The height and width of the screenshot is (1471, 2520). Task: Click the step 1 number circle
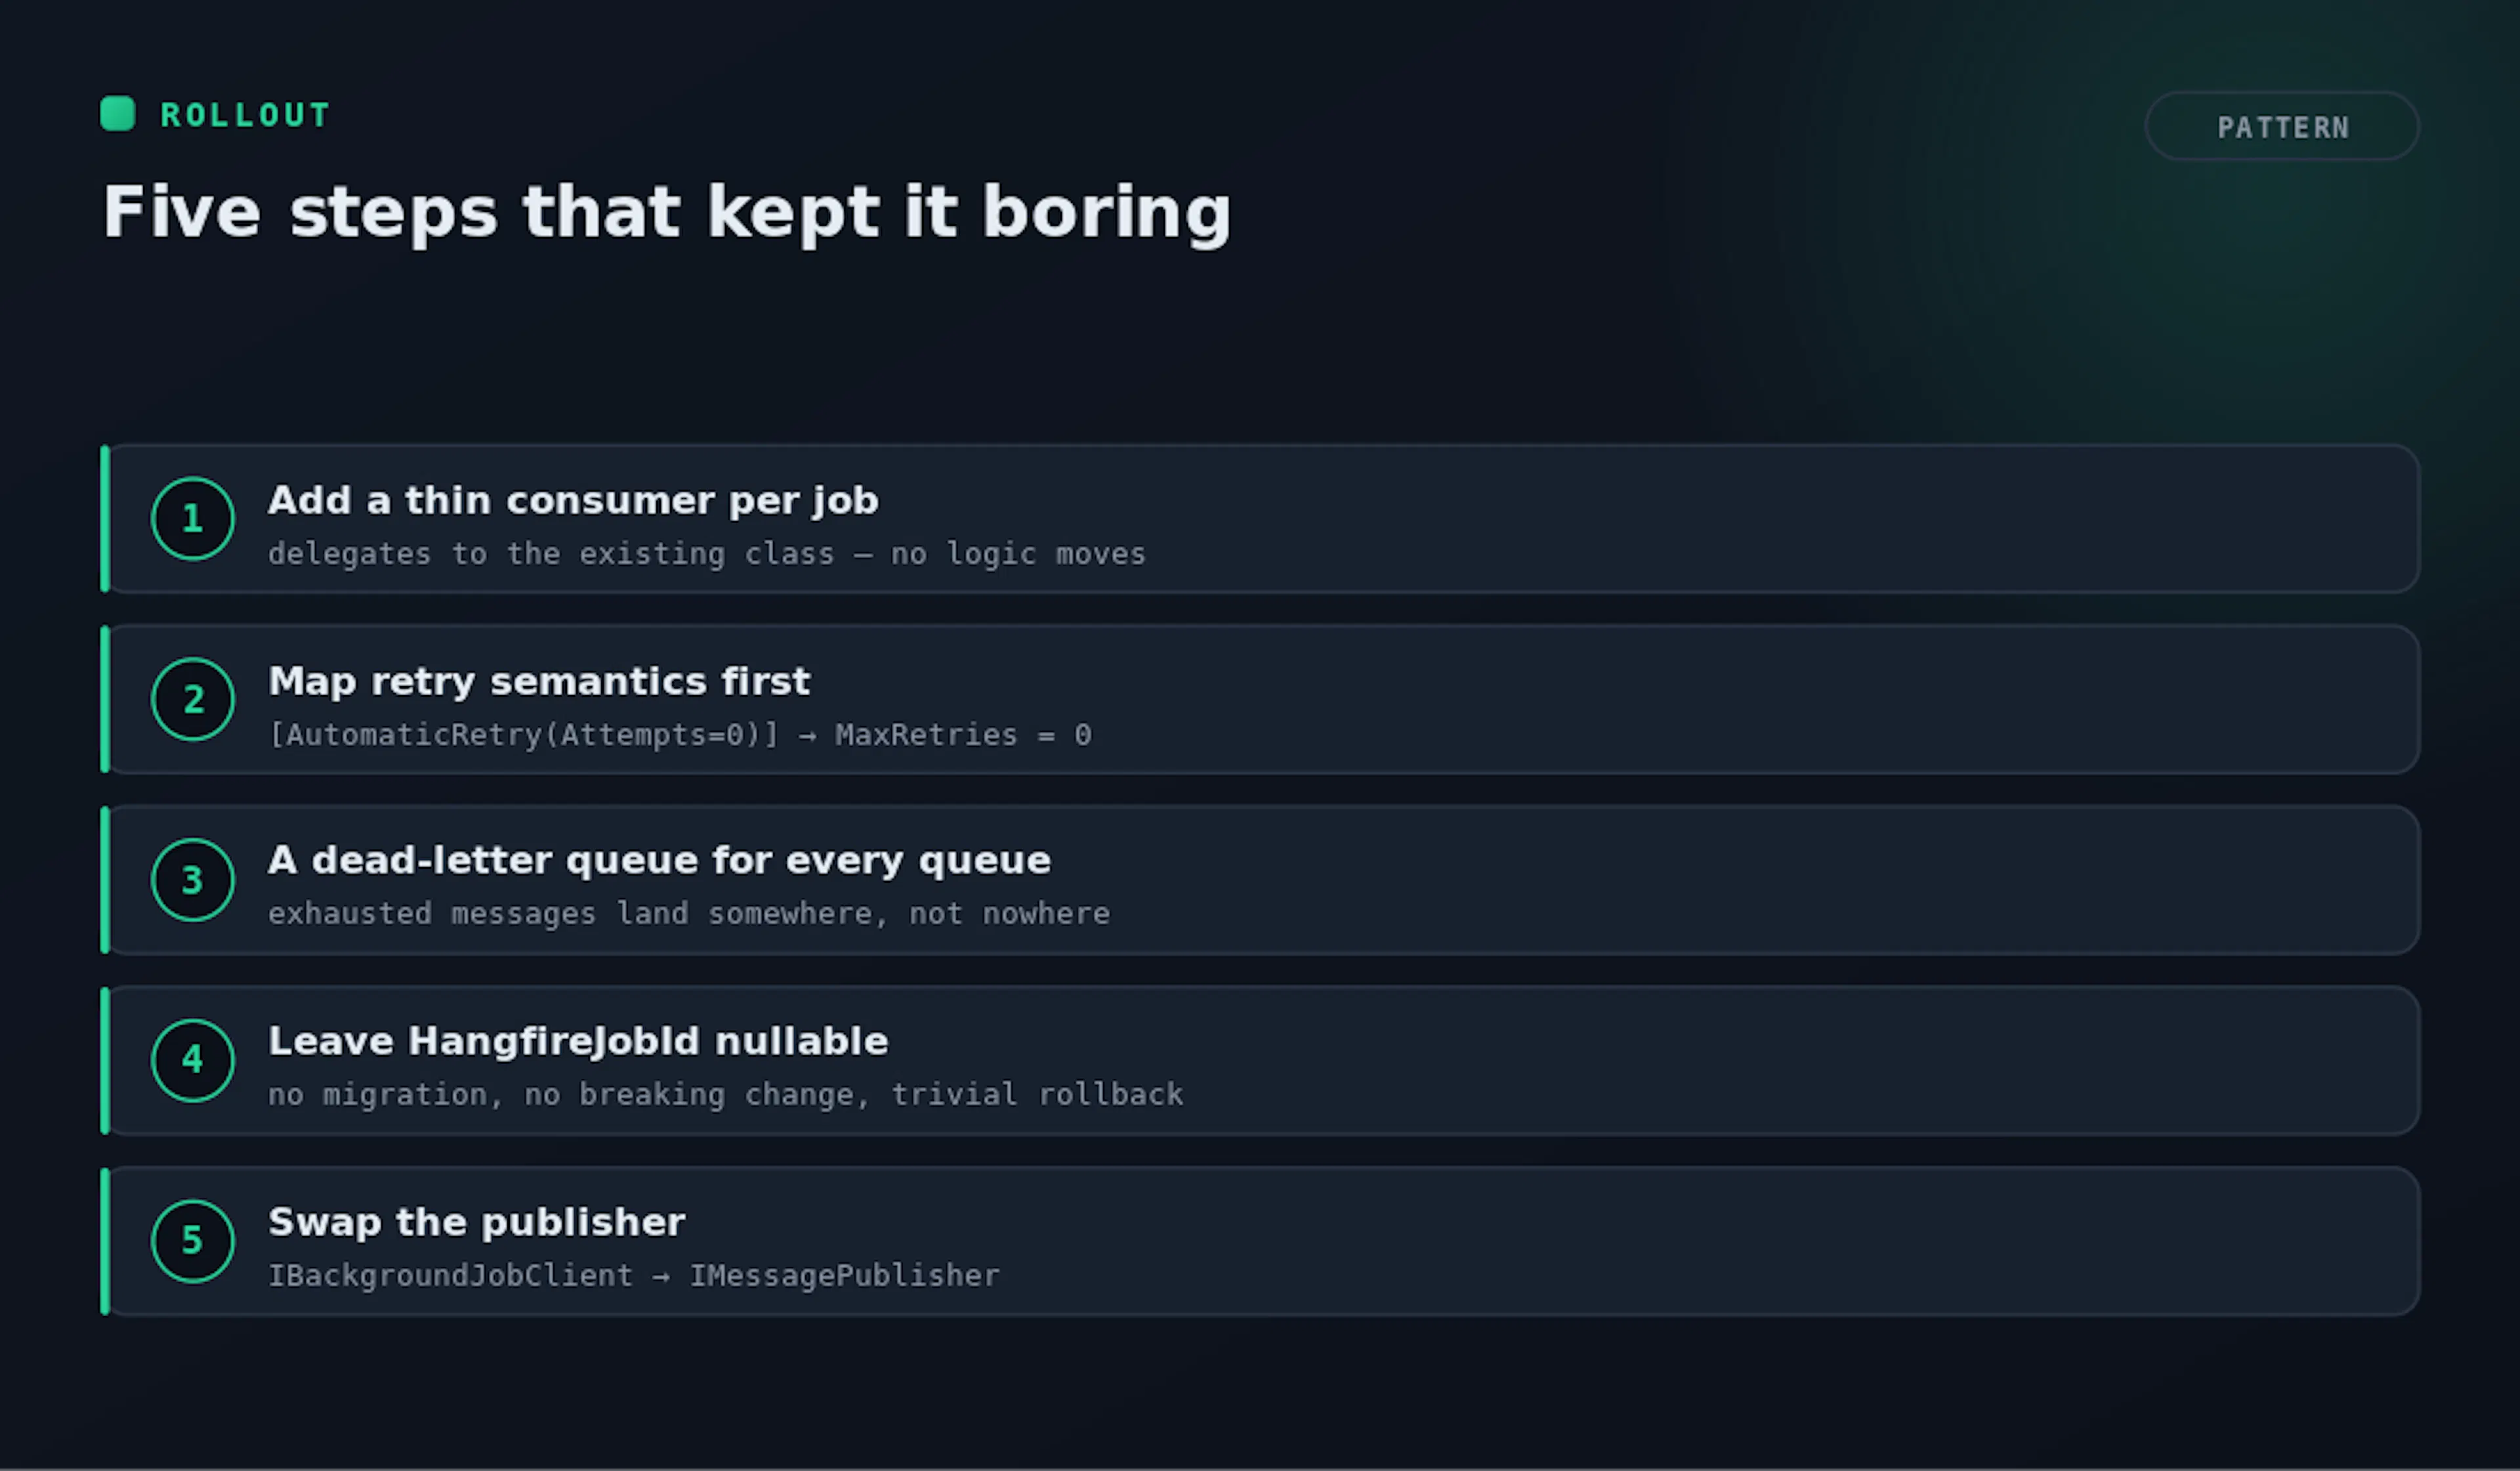(x=193, y=519)
